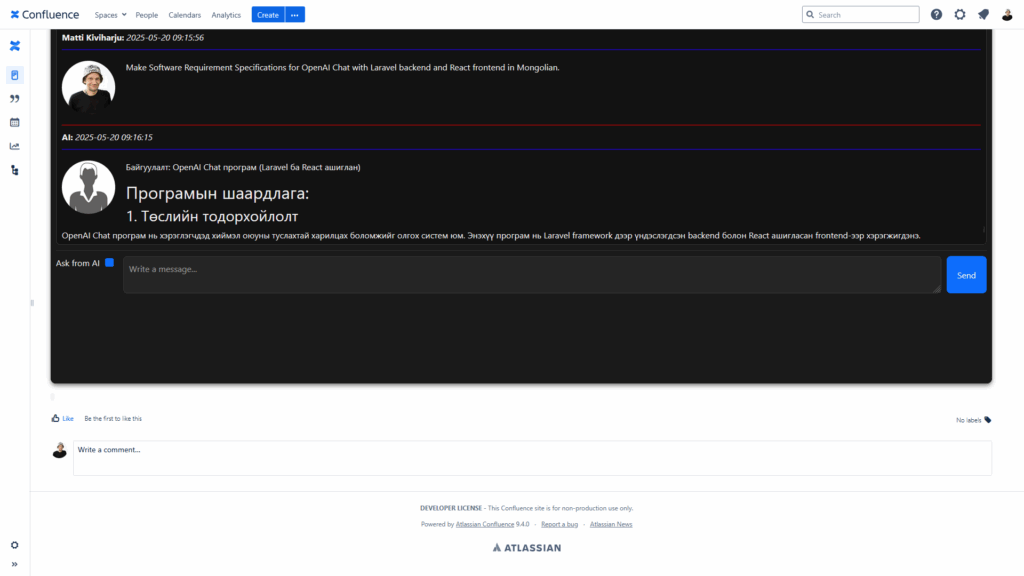The height and width of the screenshot is (576, 1024).
Task: Open the Atlassian News link
Action: tap(611, 524)
